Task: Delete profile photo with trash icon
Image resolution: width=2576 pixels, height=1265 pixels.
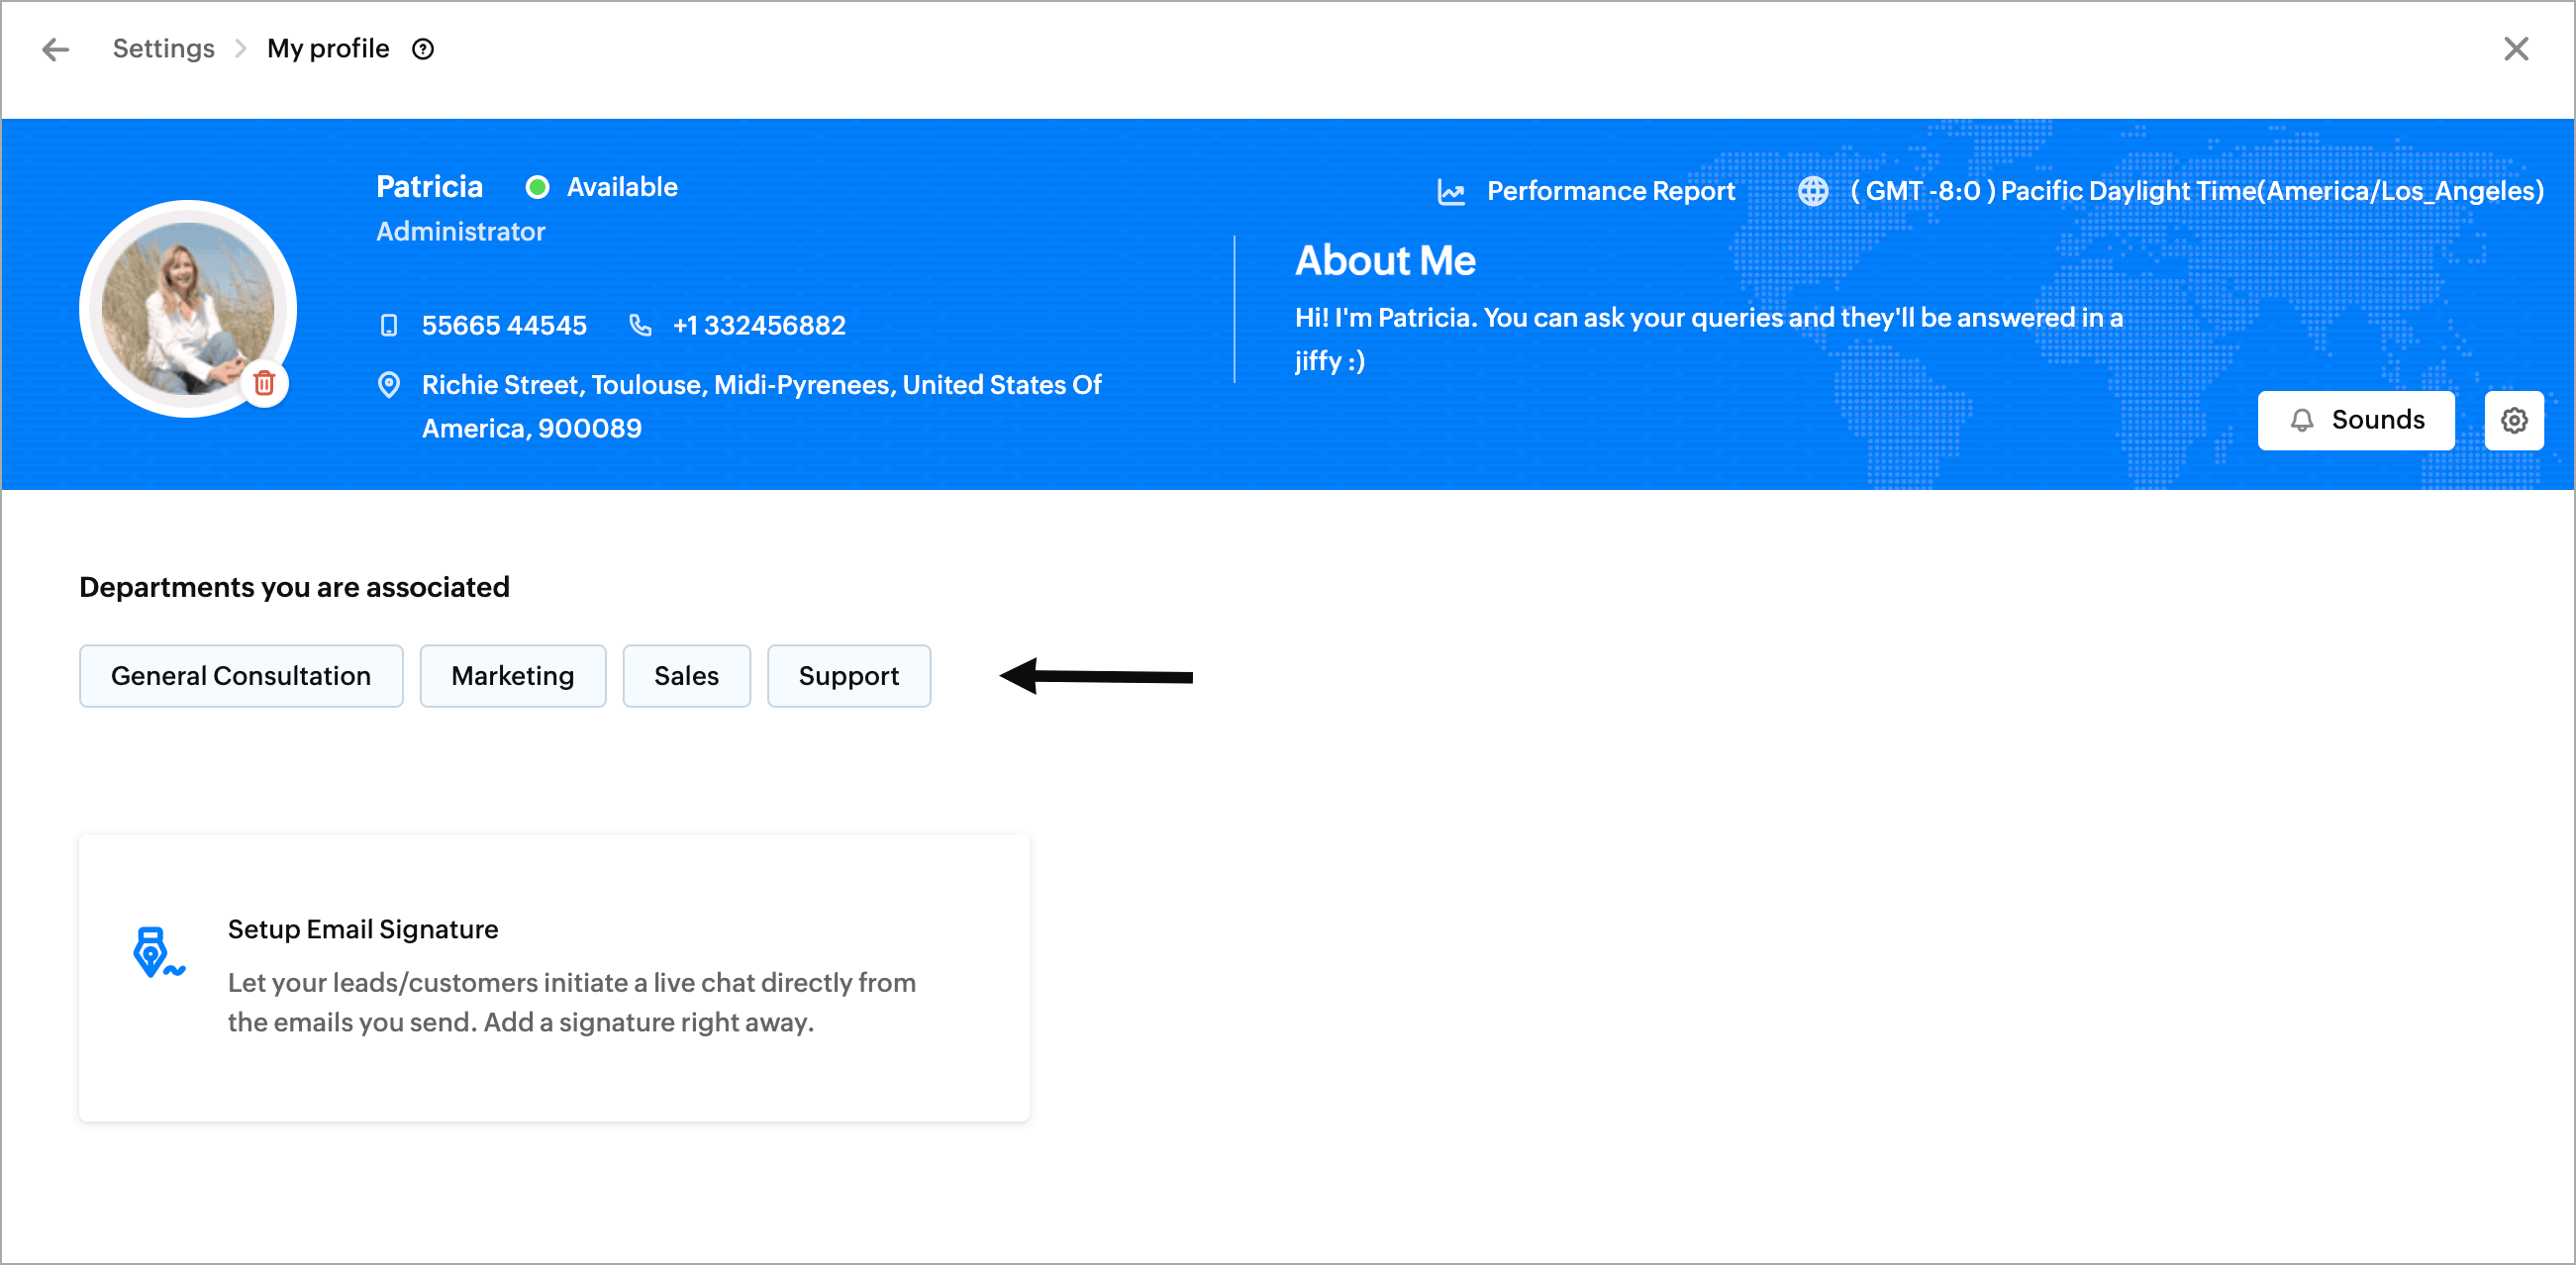Action: point(264,383)
